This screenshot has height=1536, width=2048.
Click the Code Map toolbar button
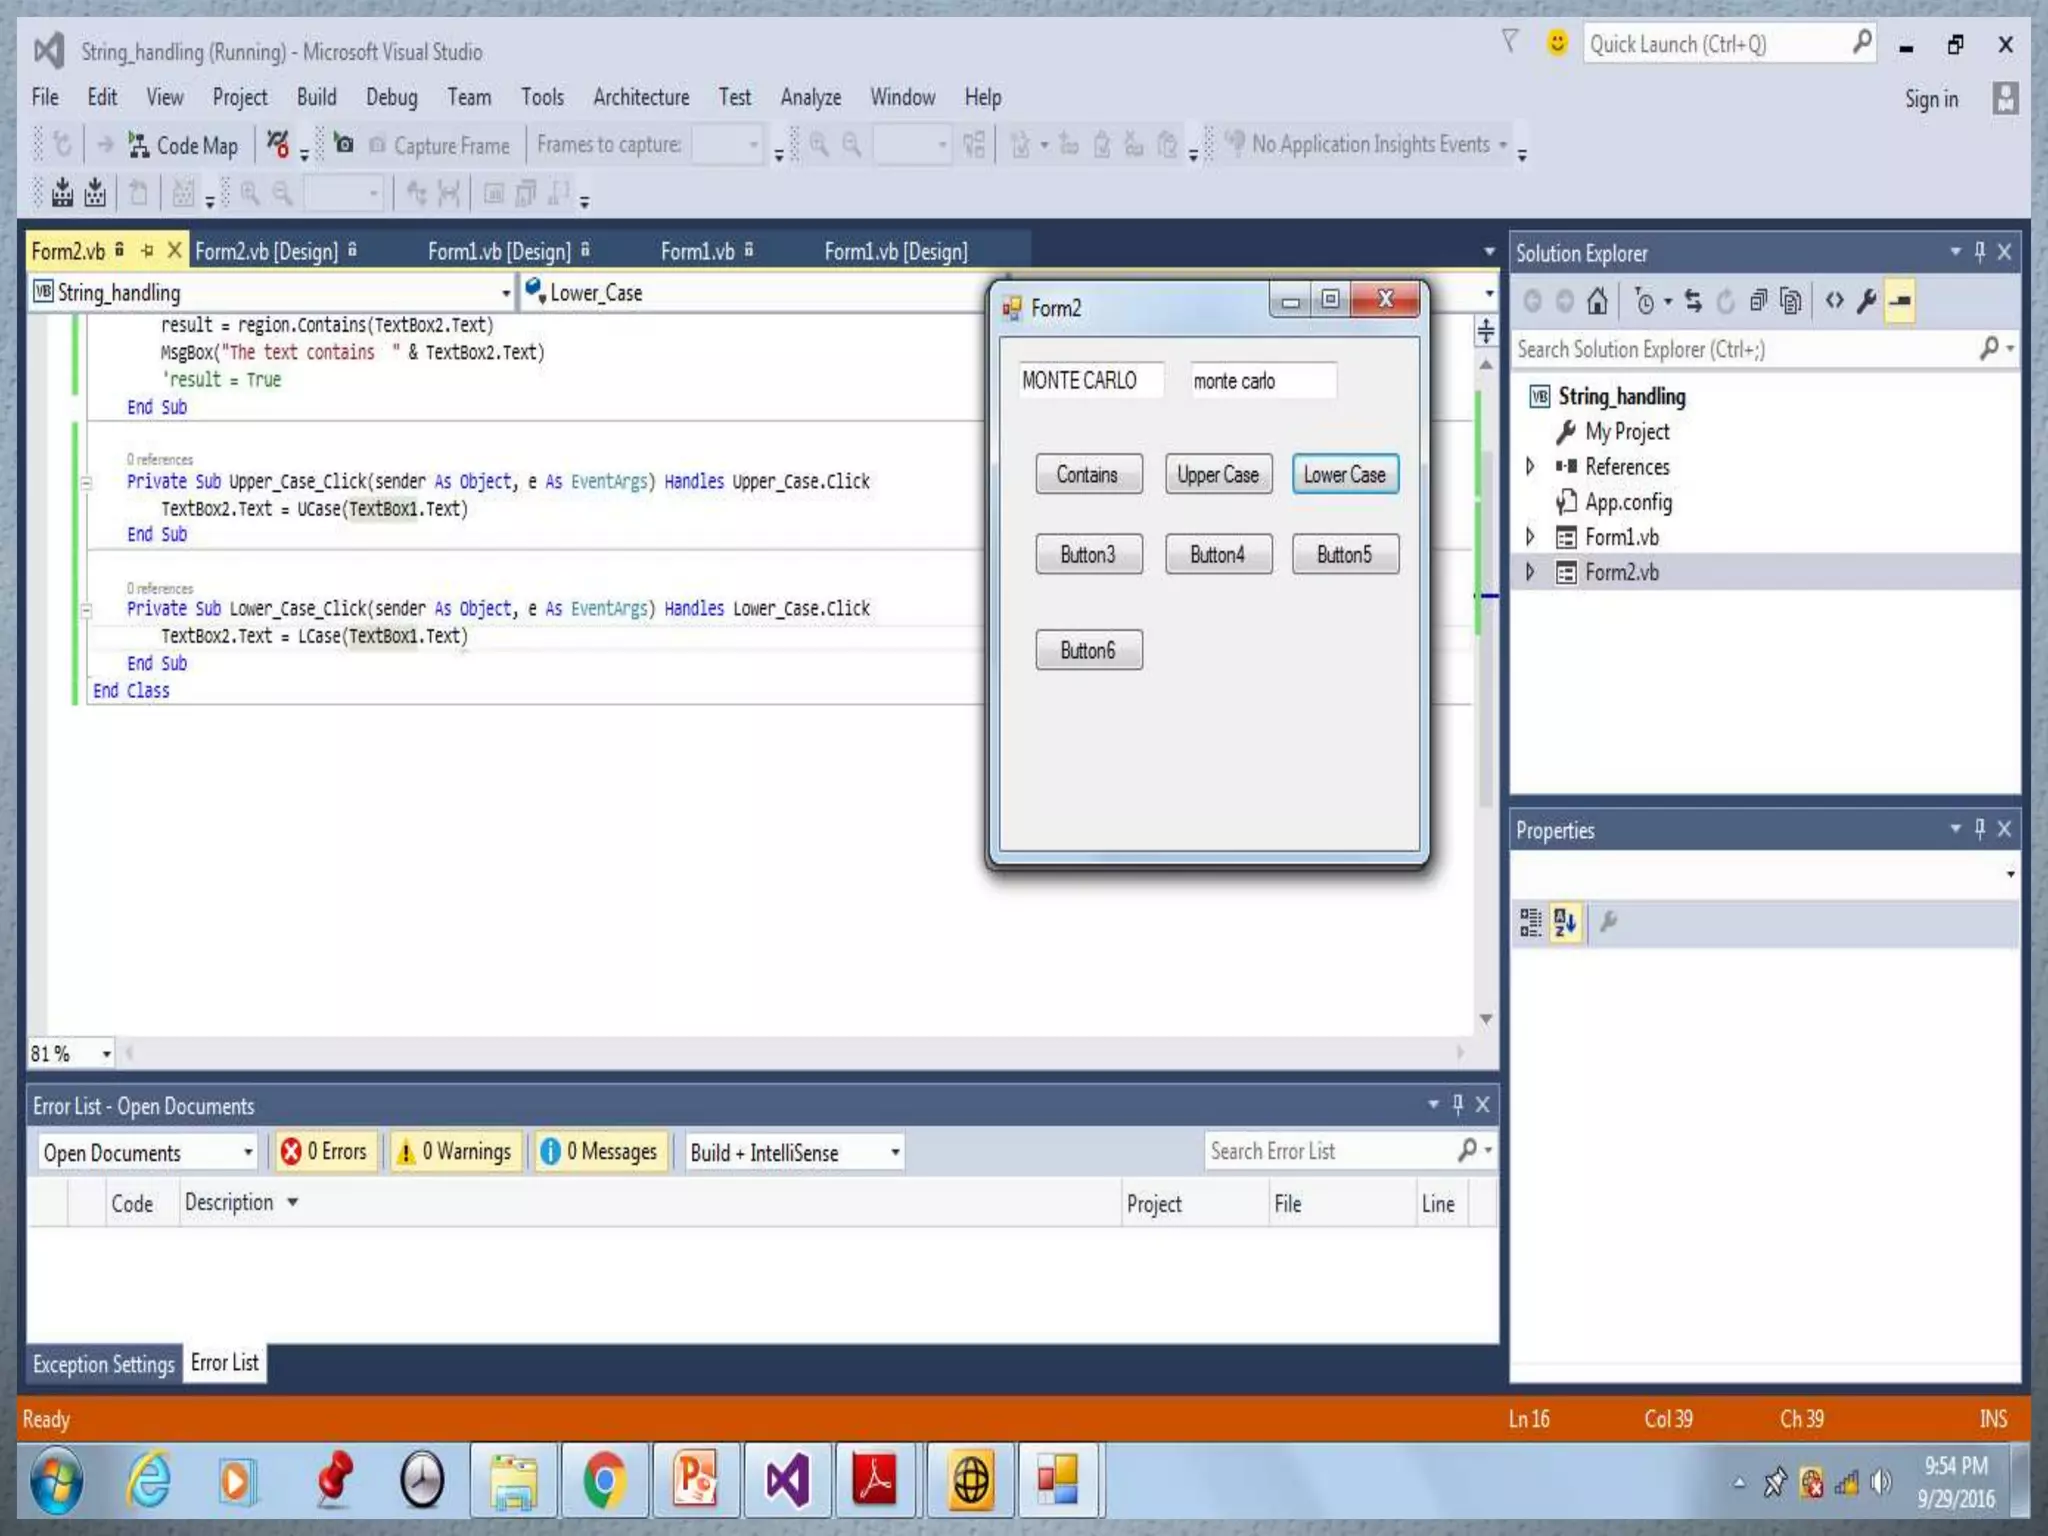point(184,146)
